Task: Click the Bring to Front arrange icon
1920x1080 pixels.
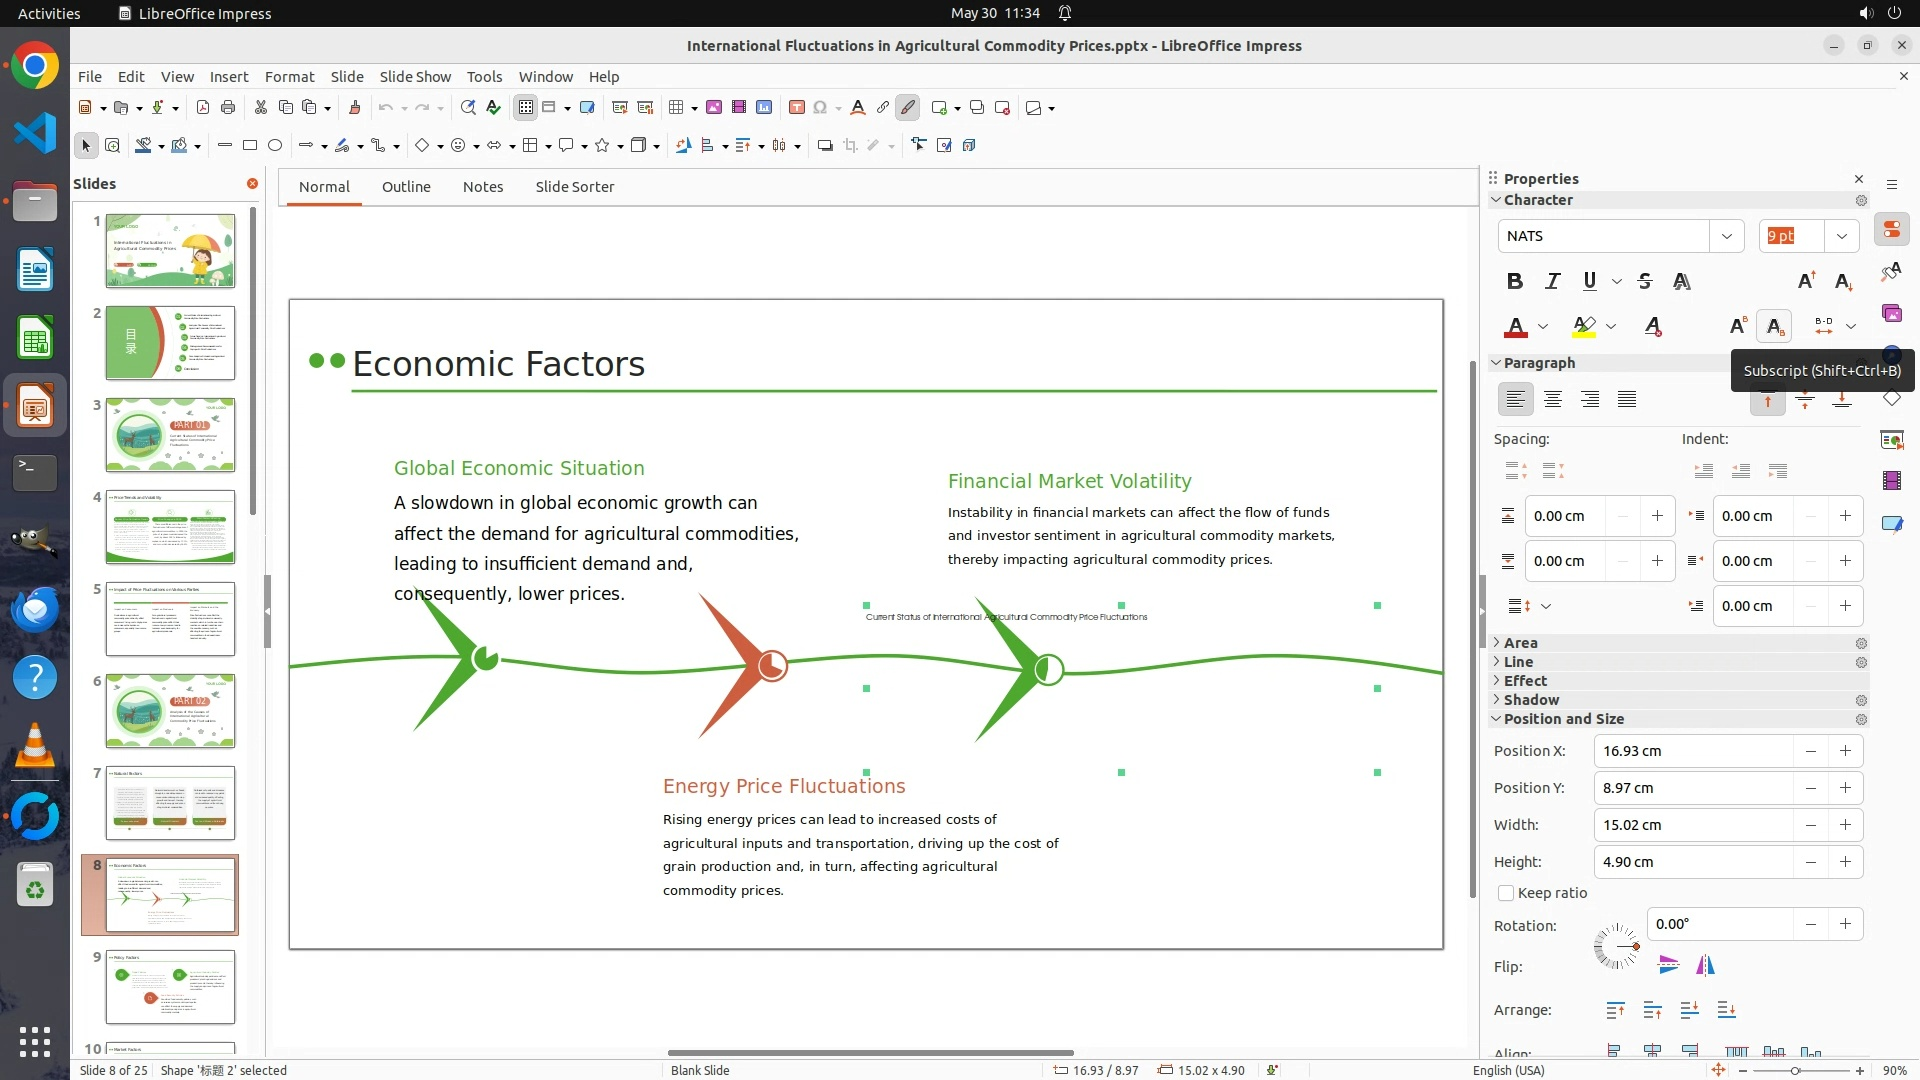Action: 1615,1010
